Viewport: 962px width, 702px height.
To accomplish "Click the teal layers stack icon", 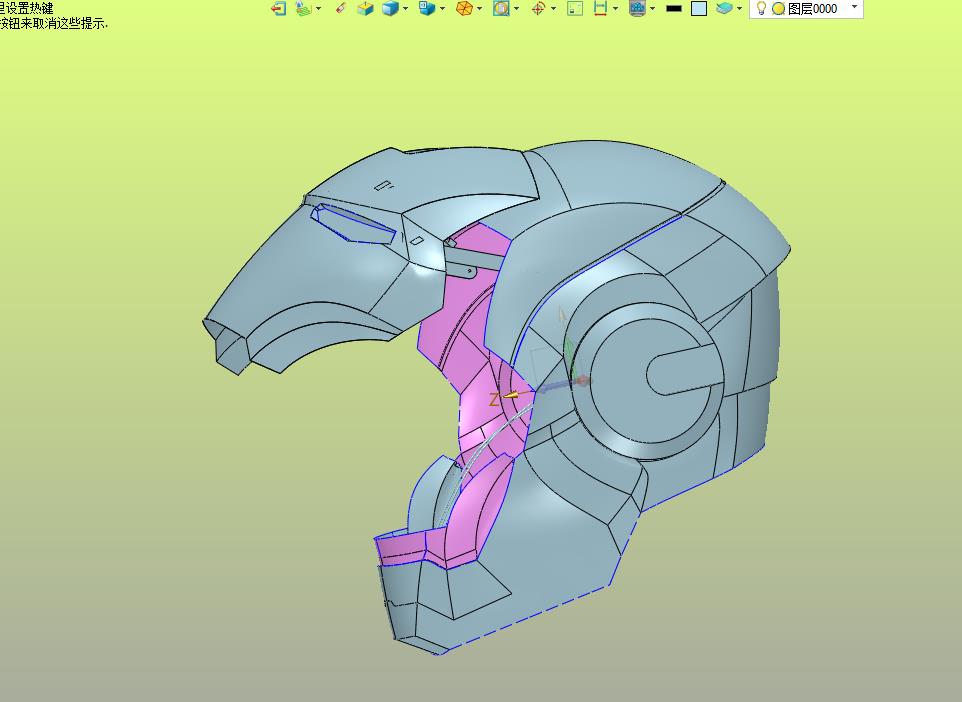I will coord(725,9).
